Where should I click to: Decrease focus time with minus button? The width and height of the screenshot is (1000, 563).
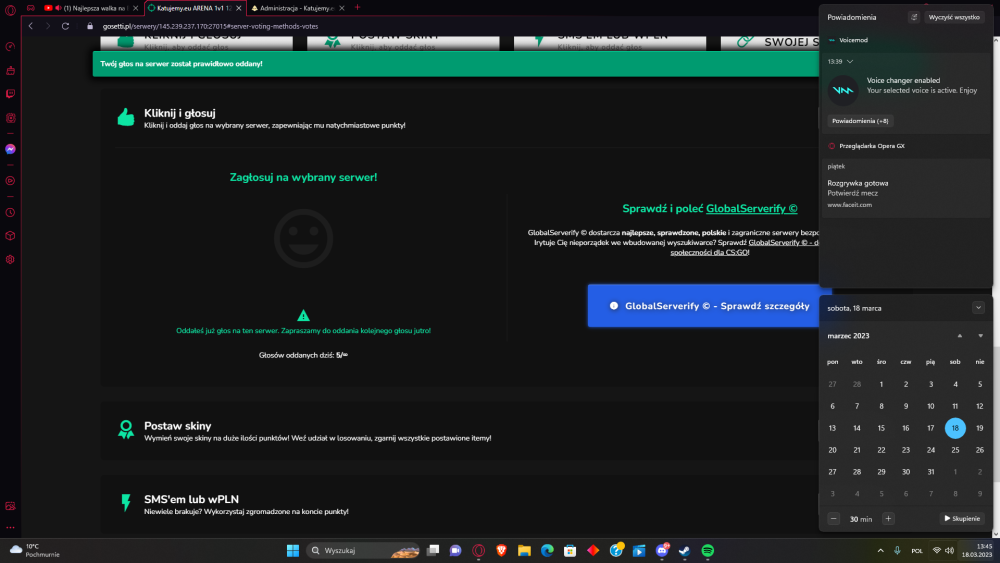[833, 518]
